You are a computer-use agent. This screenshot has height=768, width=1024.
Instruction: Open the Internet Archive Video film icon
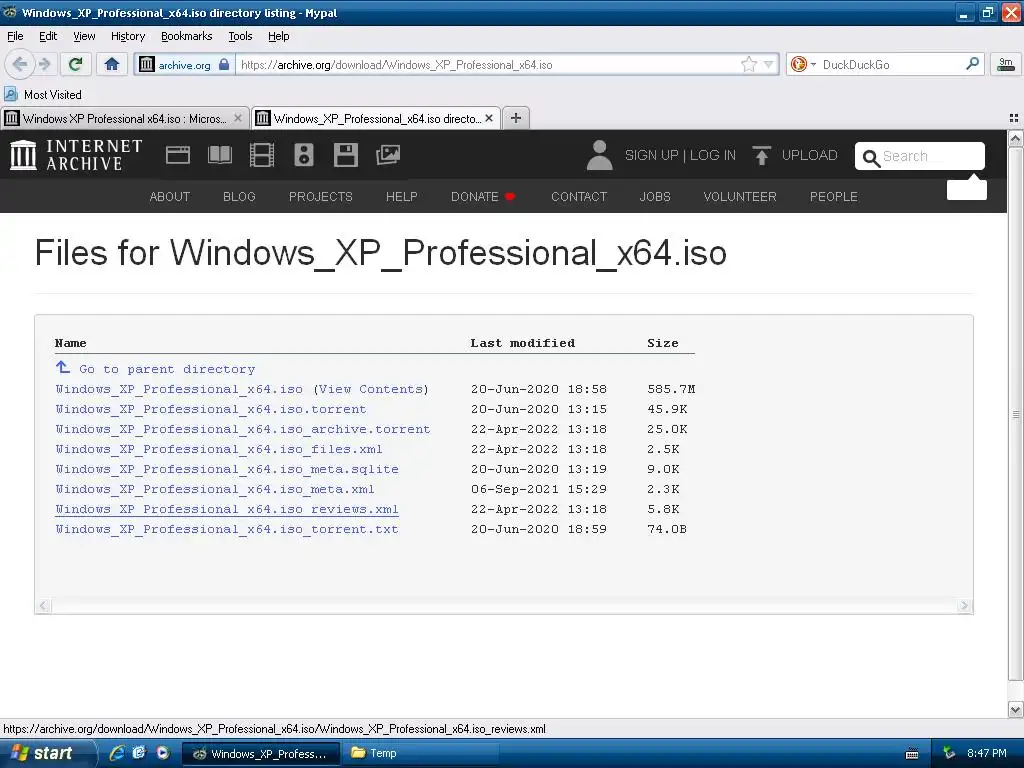point(262,155)
